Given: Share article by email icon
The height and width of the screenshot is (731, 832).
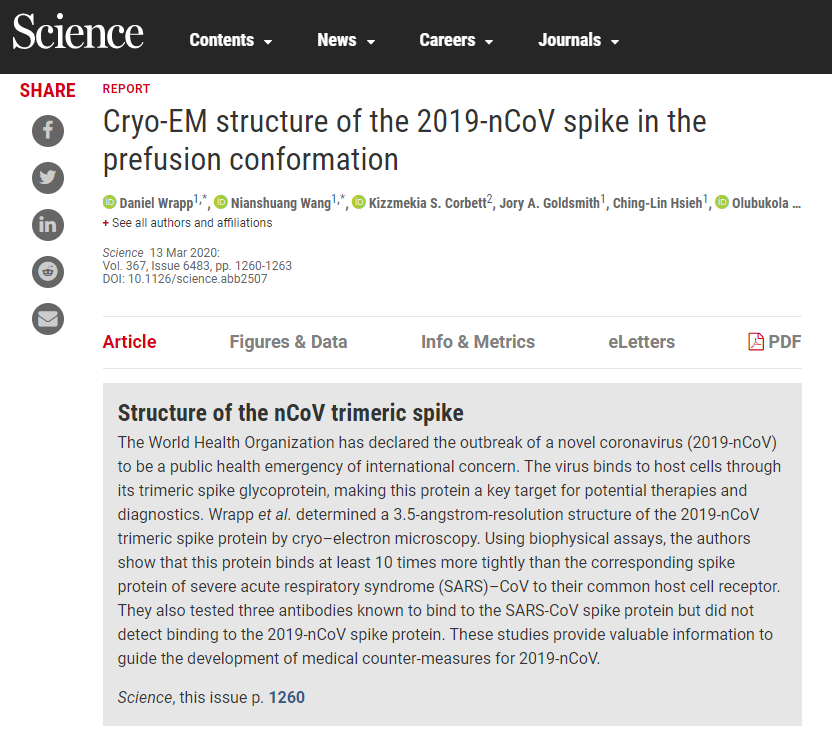Looking at the screenshot, I should coord(48,319).
